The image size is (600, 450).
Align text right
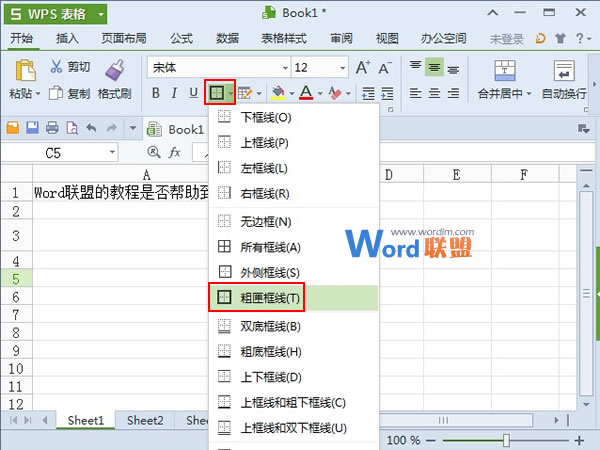[453, 93]
